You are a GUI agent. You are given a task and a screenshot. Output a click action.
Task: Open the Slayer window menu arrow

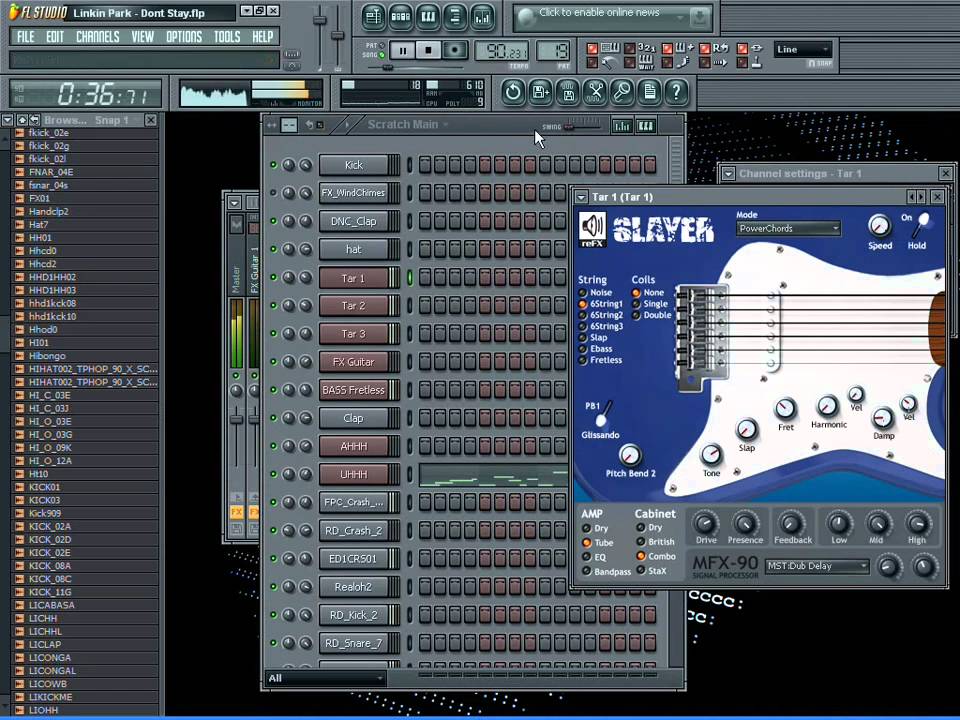pyautogui.click(x=582, y=197)
